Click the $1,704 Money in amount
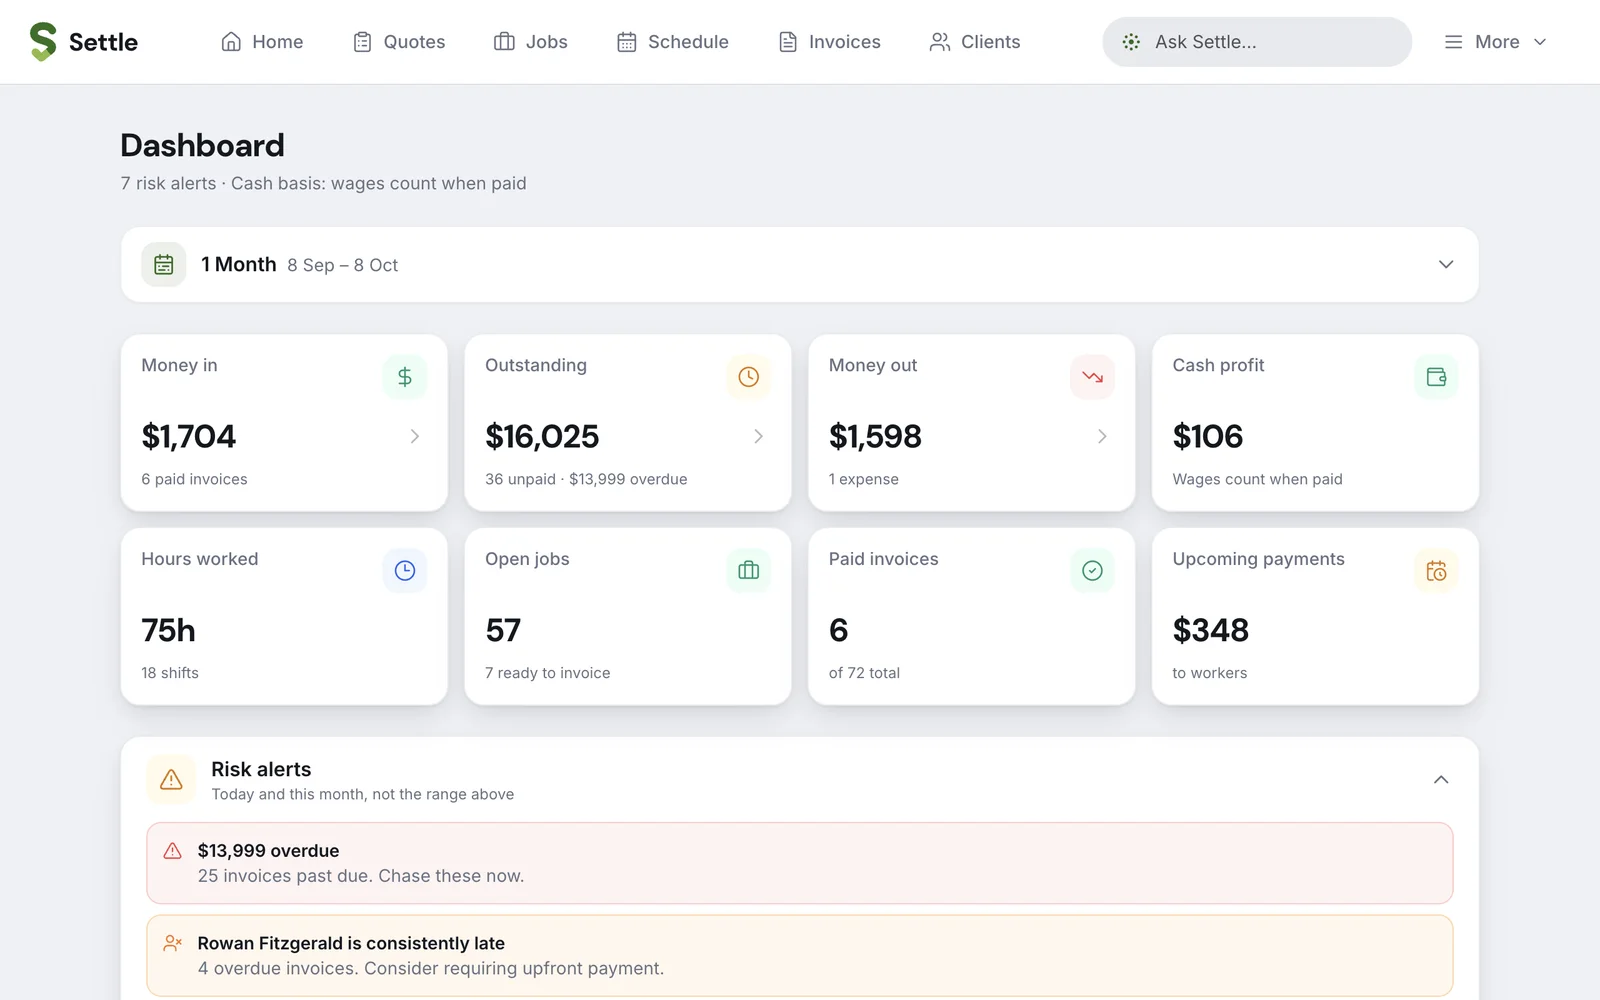Viewport: 1600px width, 1000px height. [189, 436]
